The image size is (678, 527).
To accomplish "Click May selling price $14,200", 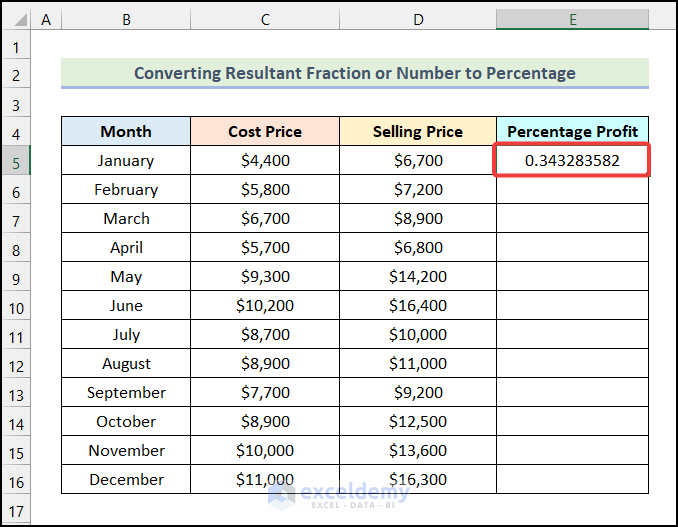I will tap(417, 277).
